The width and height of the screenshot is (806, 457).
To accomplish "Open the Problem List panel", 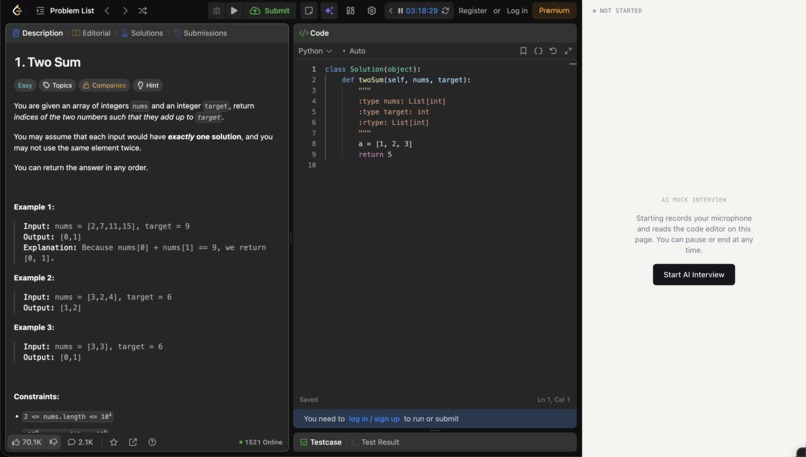I will click(x=65, y=10).
